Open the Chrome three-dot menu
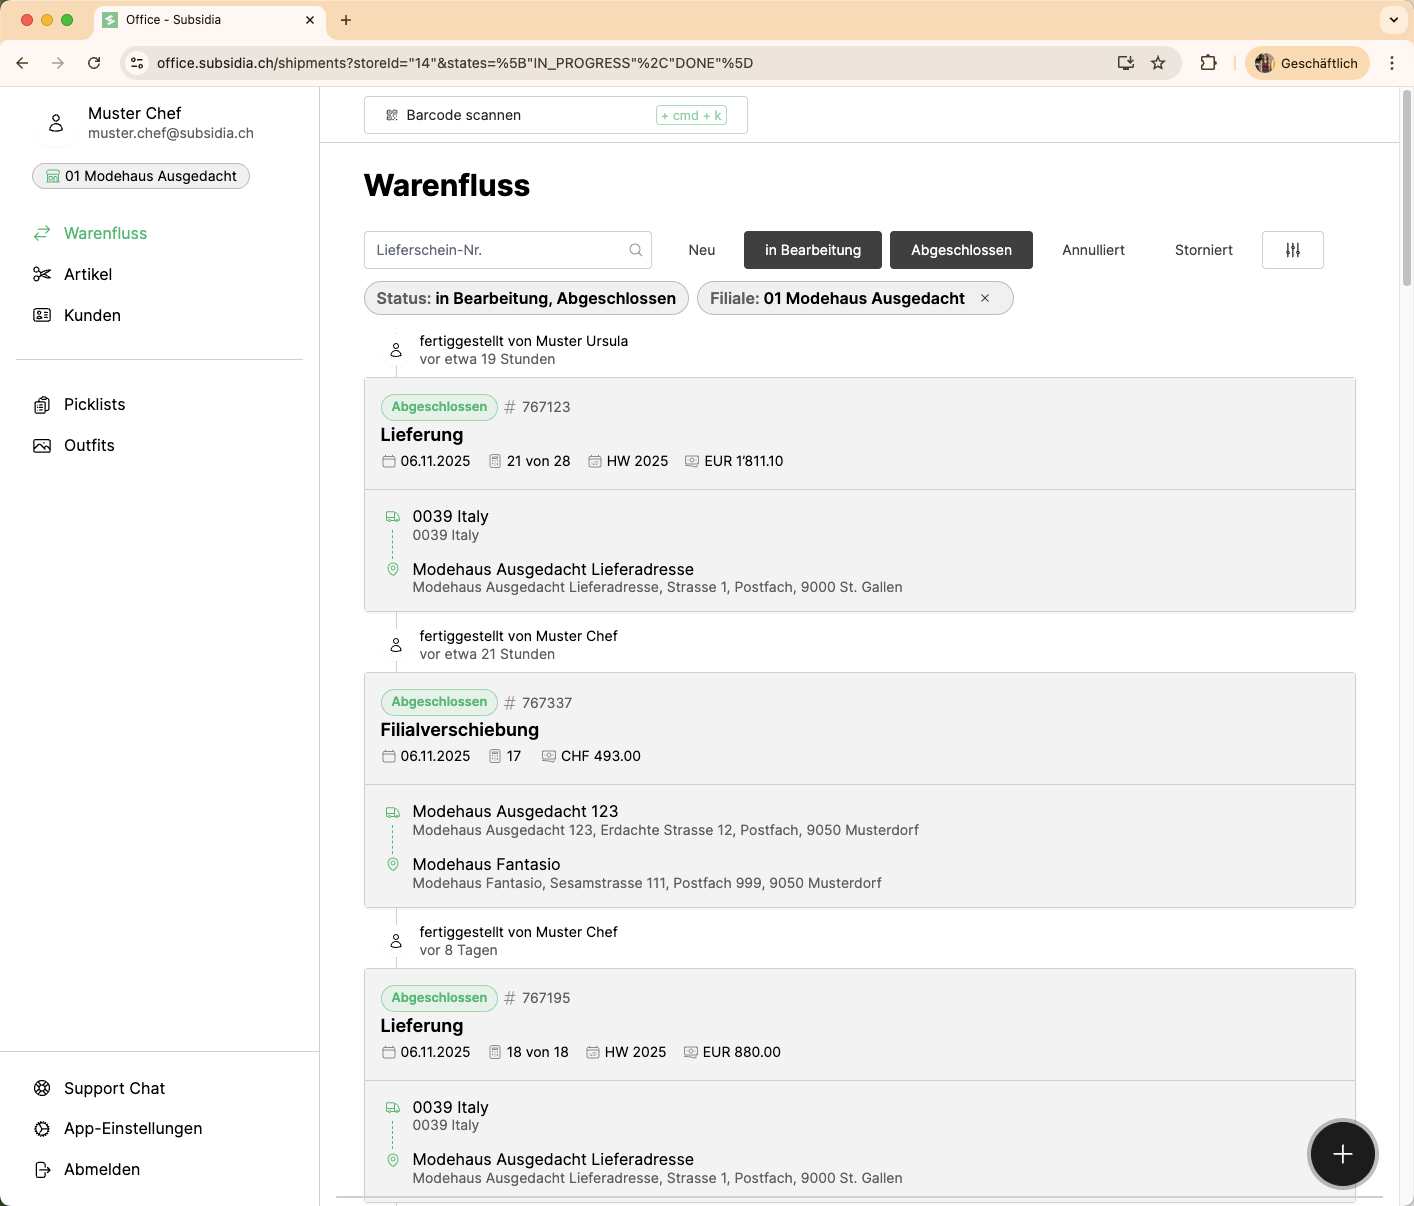 [1391, 63]
